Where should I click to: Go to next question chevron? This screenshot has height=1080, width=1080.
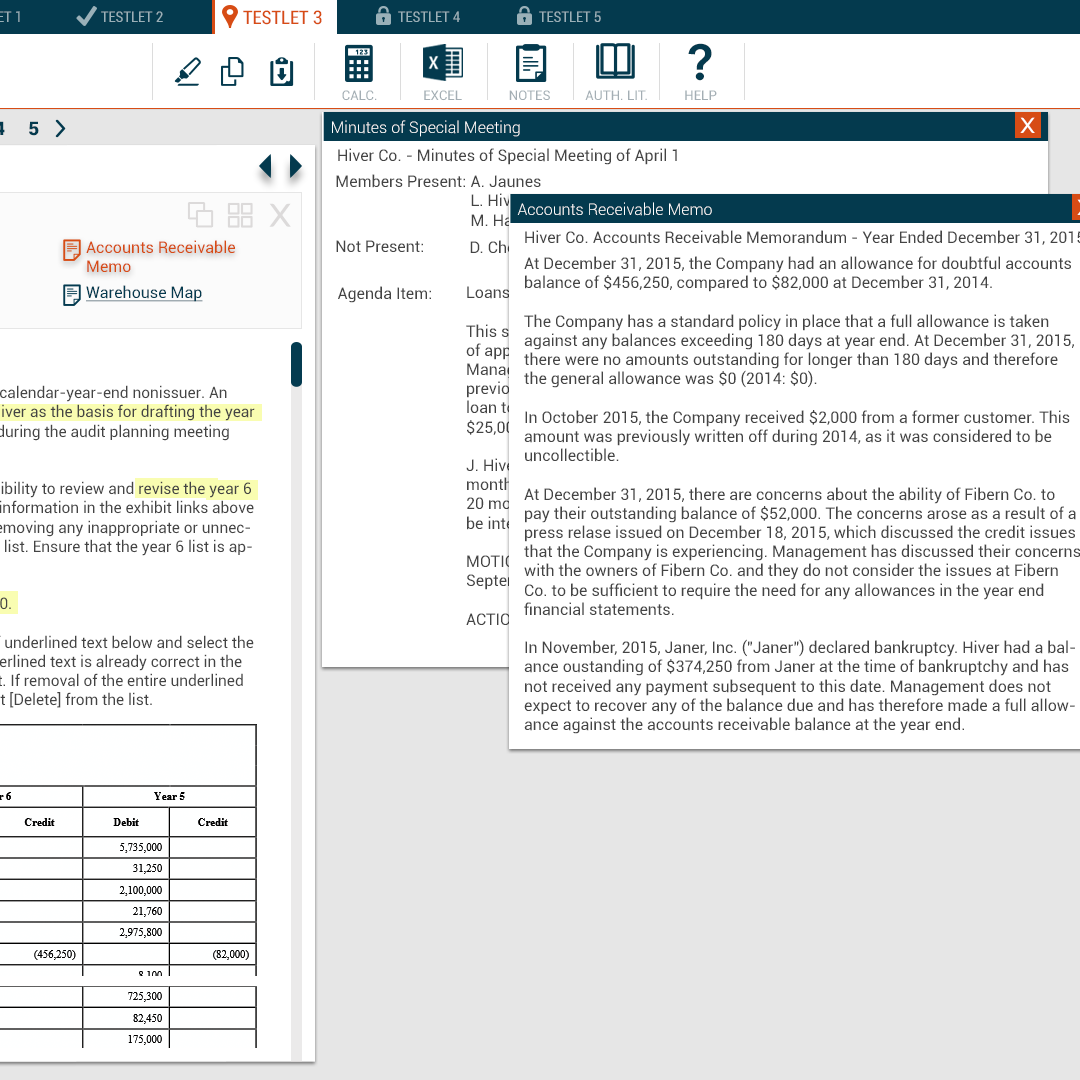(61, 129)
